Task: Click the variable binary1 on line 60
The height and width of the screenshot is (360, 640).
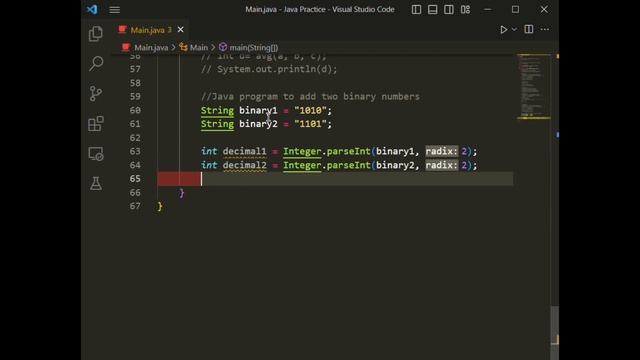Action: [258, 111]
